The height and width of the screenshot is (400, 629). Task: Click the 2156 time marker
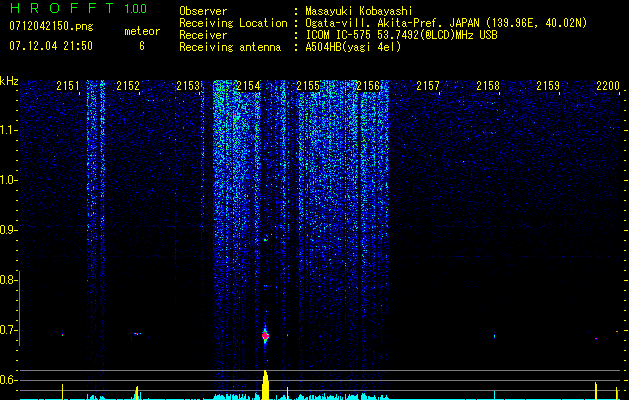[x=368, y=86]
